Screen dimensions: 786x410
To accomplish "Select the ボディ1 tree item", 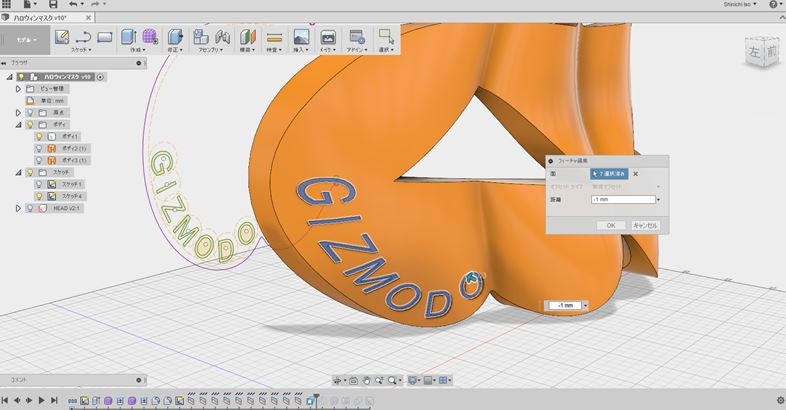I will click(58, 136).
